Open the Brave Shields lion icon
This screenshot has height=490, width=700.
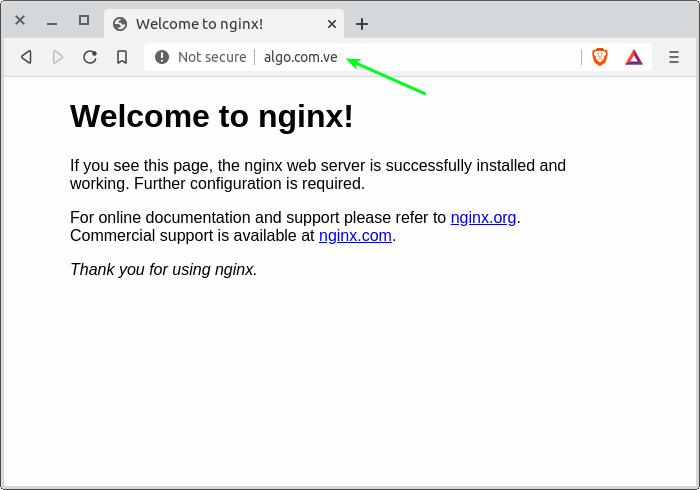coord(600,57)
